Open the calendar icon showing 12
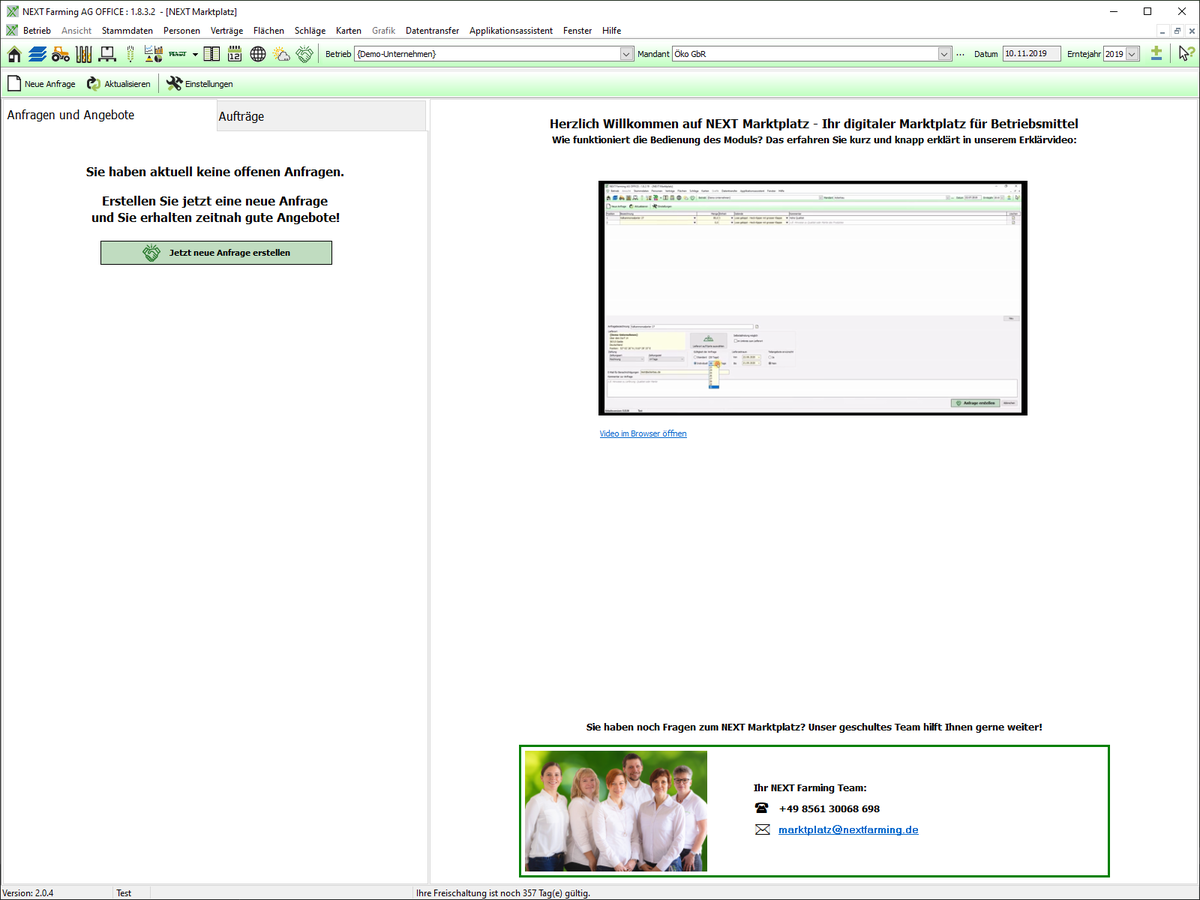Viewport: 1200px width, 900px height. [x=235, y=54]
